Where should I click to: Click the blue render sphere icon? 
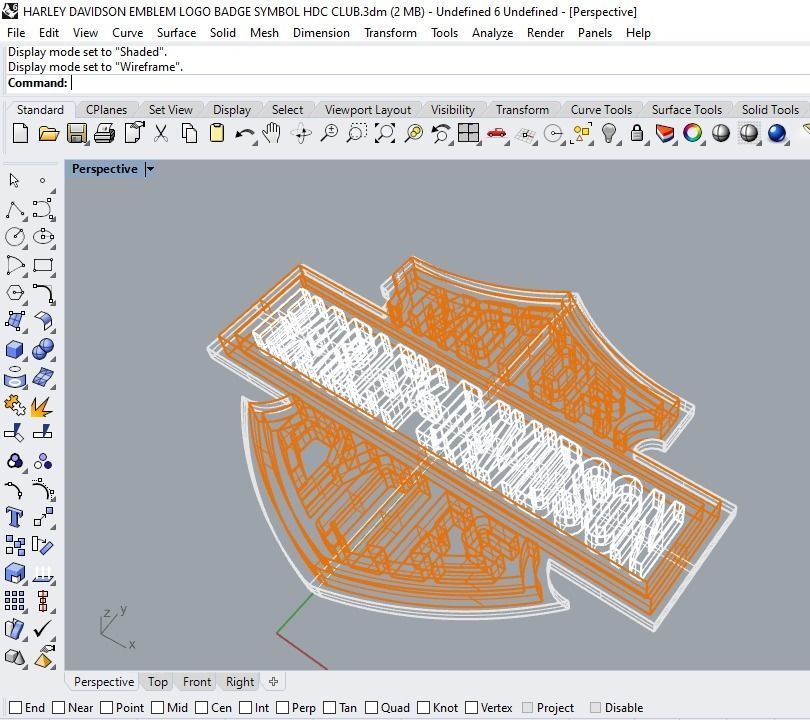click(x=777, y=133)
